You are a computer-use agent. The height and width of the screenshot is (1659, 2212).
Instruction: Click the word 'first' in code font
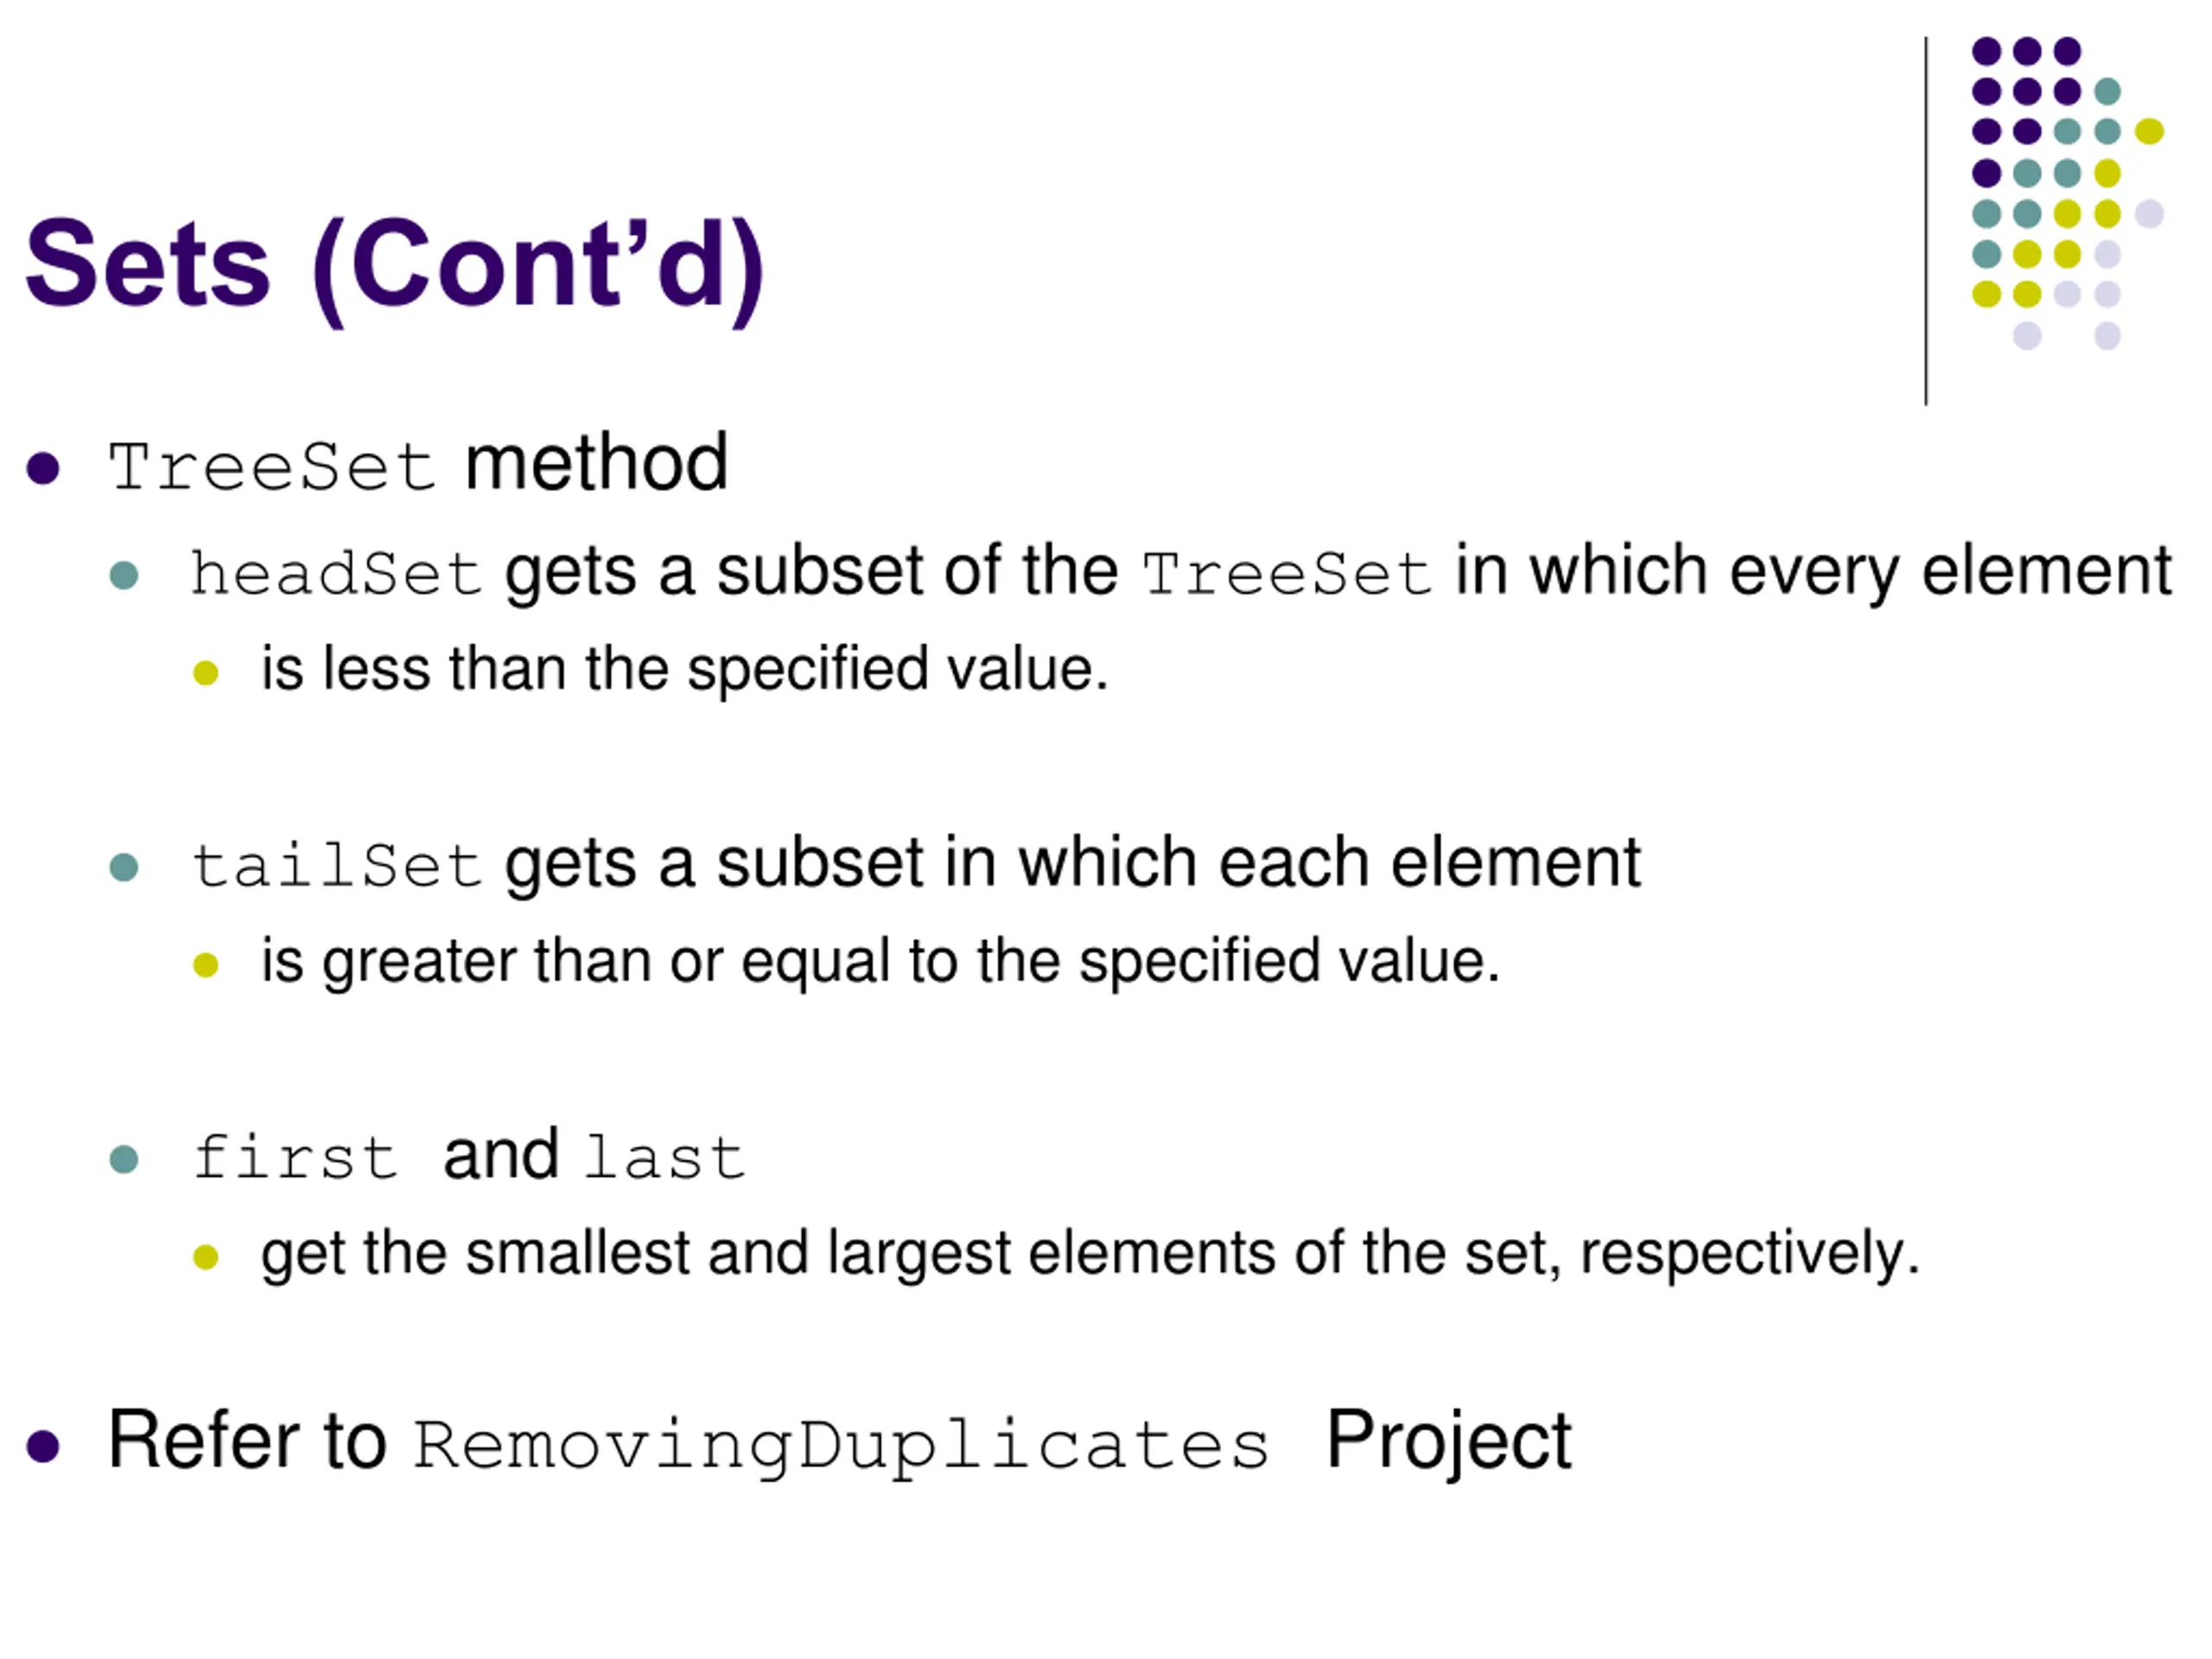[296, 1157]
